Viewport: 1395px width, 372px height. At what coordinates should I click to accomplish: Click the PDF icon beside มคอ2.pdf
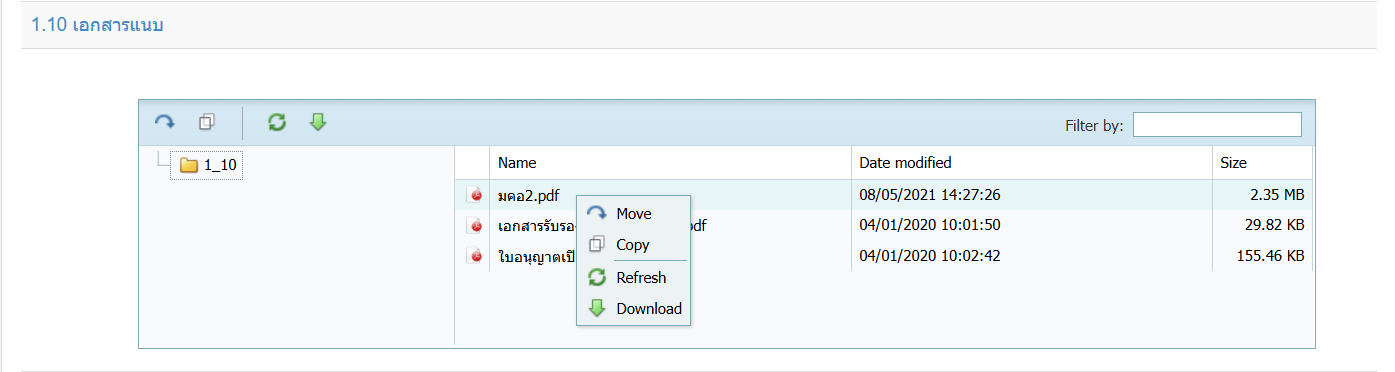point(475,195)
